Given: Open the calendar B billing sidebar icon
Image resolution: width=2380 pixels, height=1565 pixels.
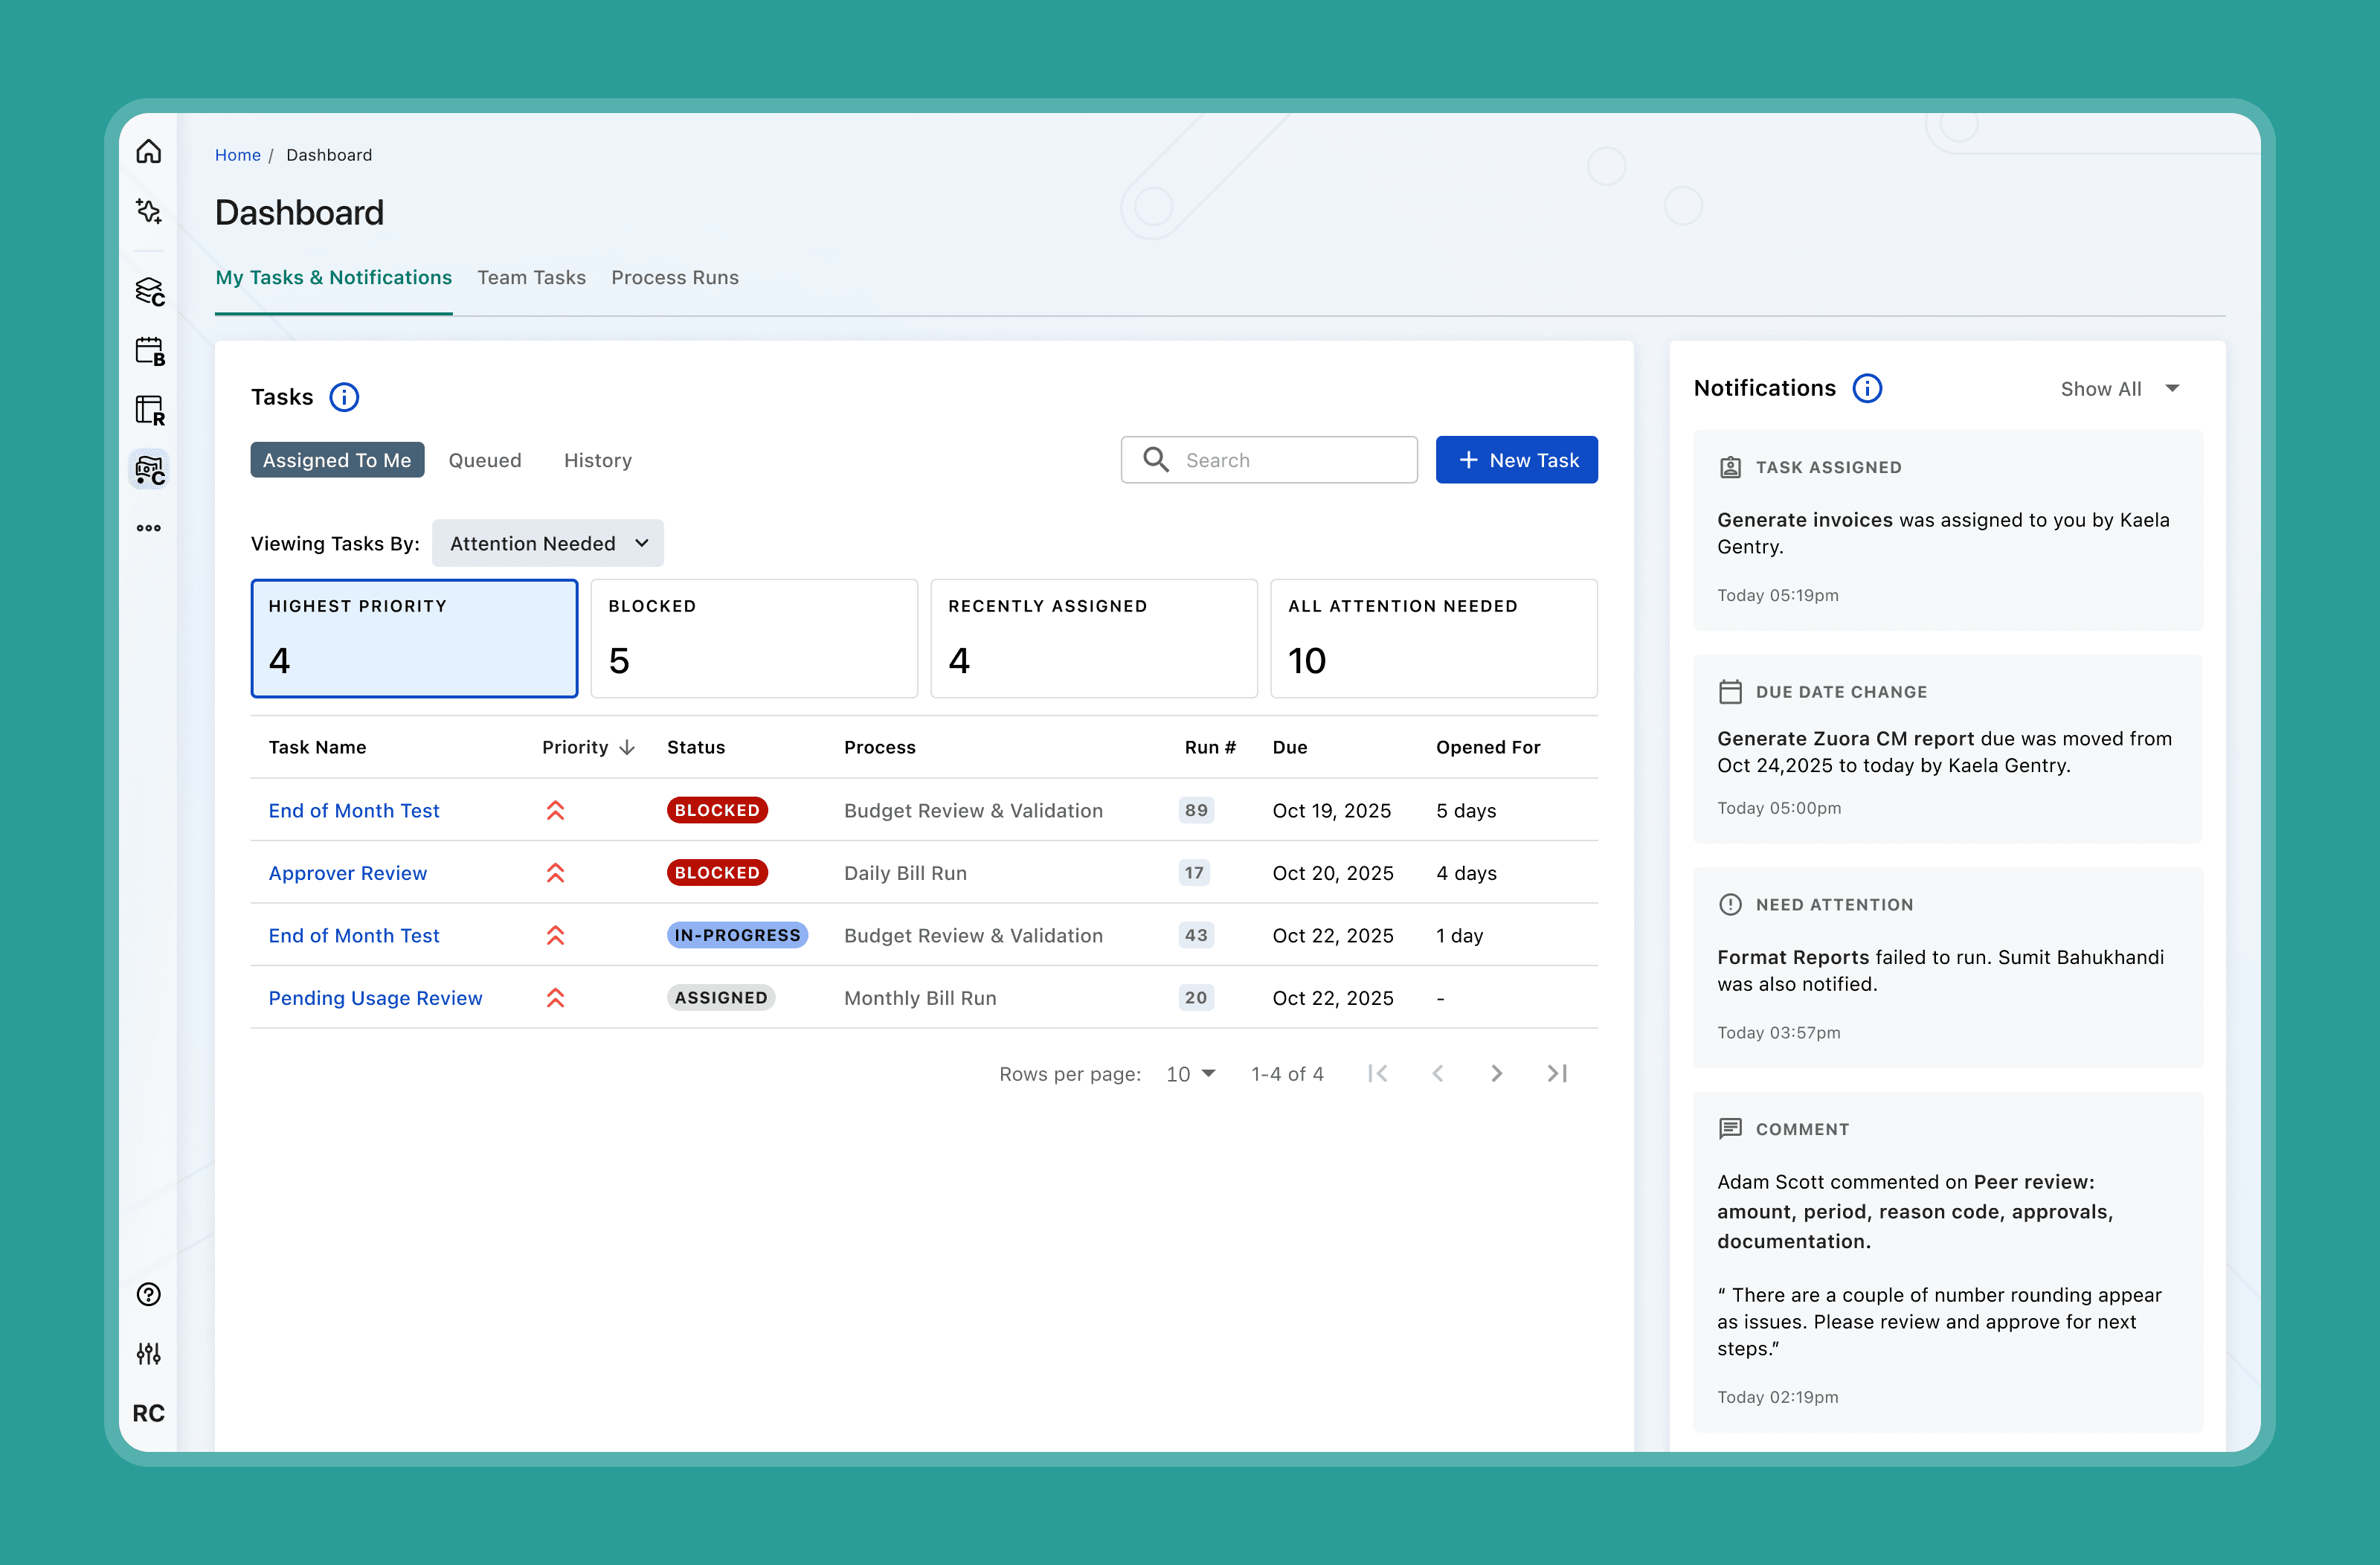Looking at the screenshot, I should (149, 351).
